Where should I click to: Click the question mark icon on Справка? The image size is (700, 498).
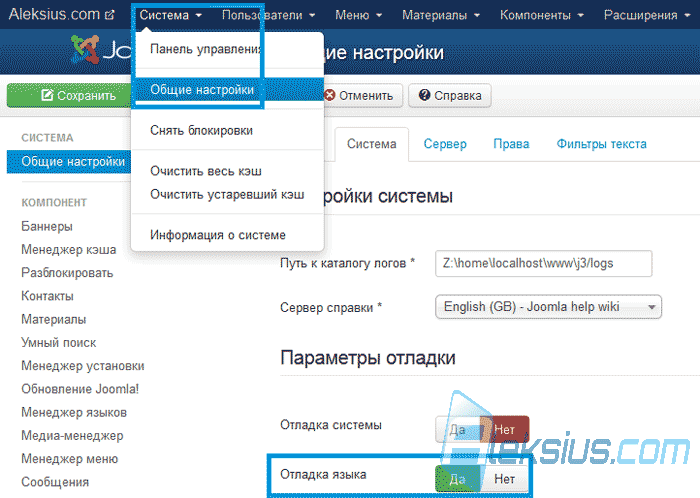(425, 95)
